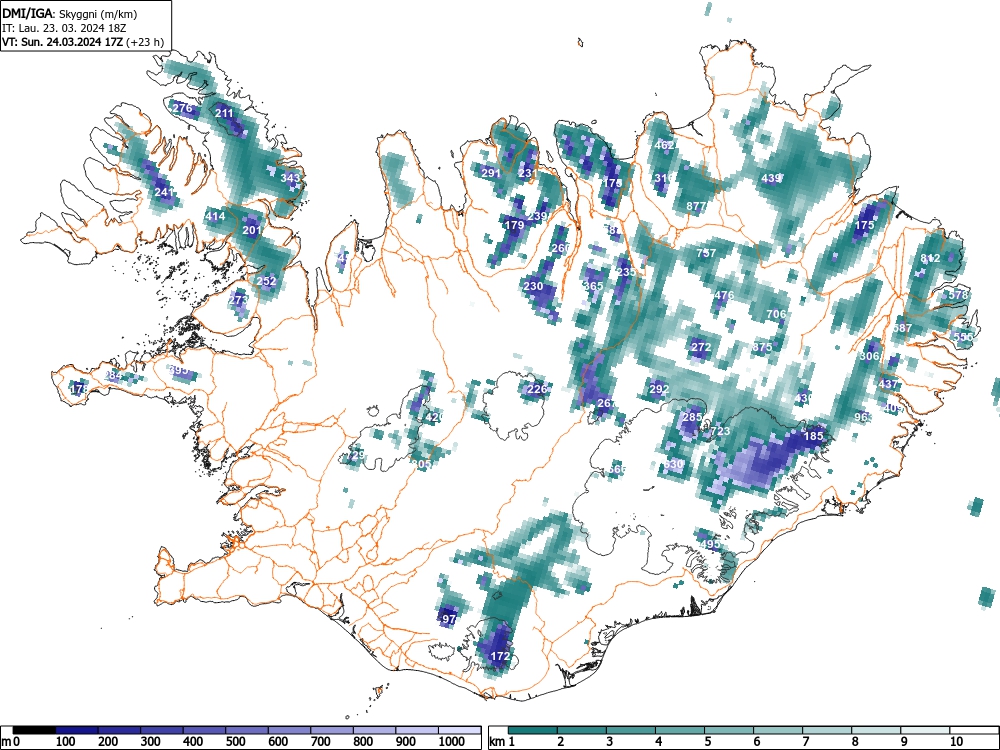Click the visibility value 291
The width and height of the screenshot is (1000, 750).
(x=491, y=173)
